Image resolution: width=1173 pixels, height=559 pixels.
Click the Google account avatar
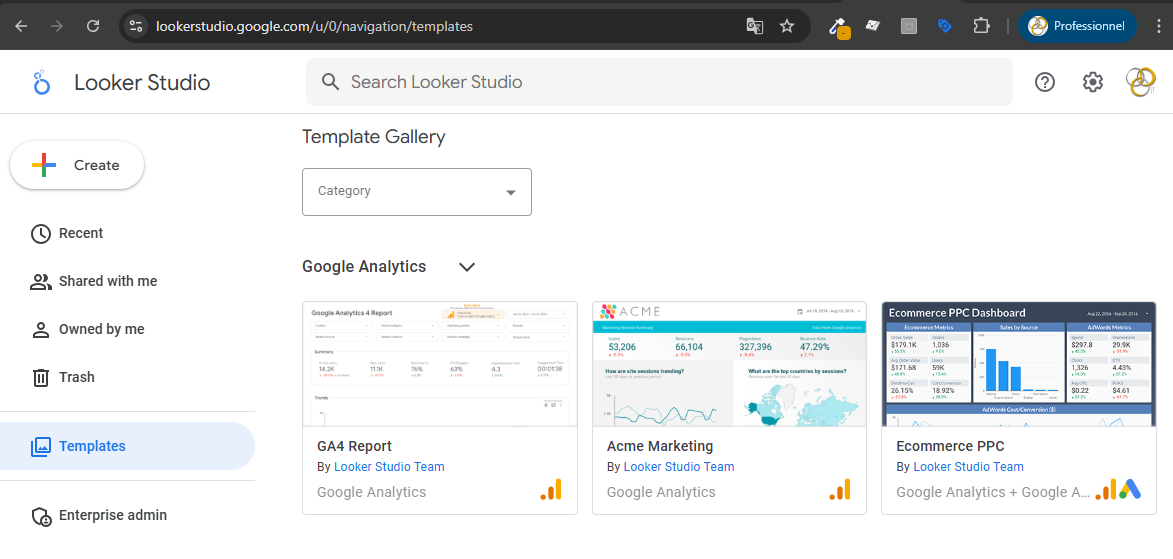(1140, 82)
